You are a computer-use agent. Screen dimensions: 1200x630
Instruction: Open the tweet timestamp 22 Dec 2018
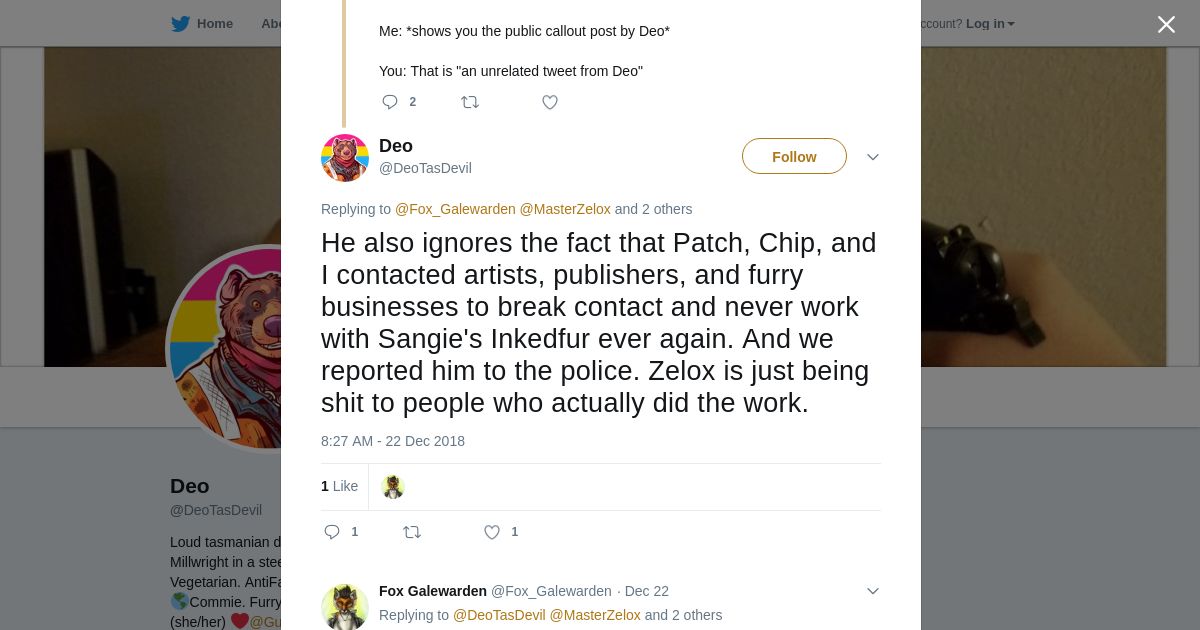[393, 441]
